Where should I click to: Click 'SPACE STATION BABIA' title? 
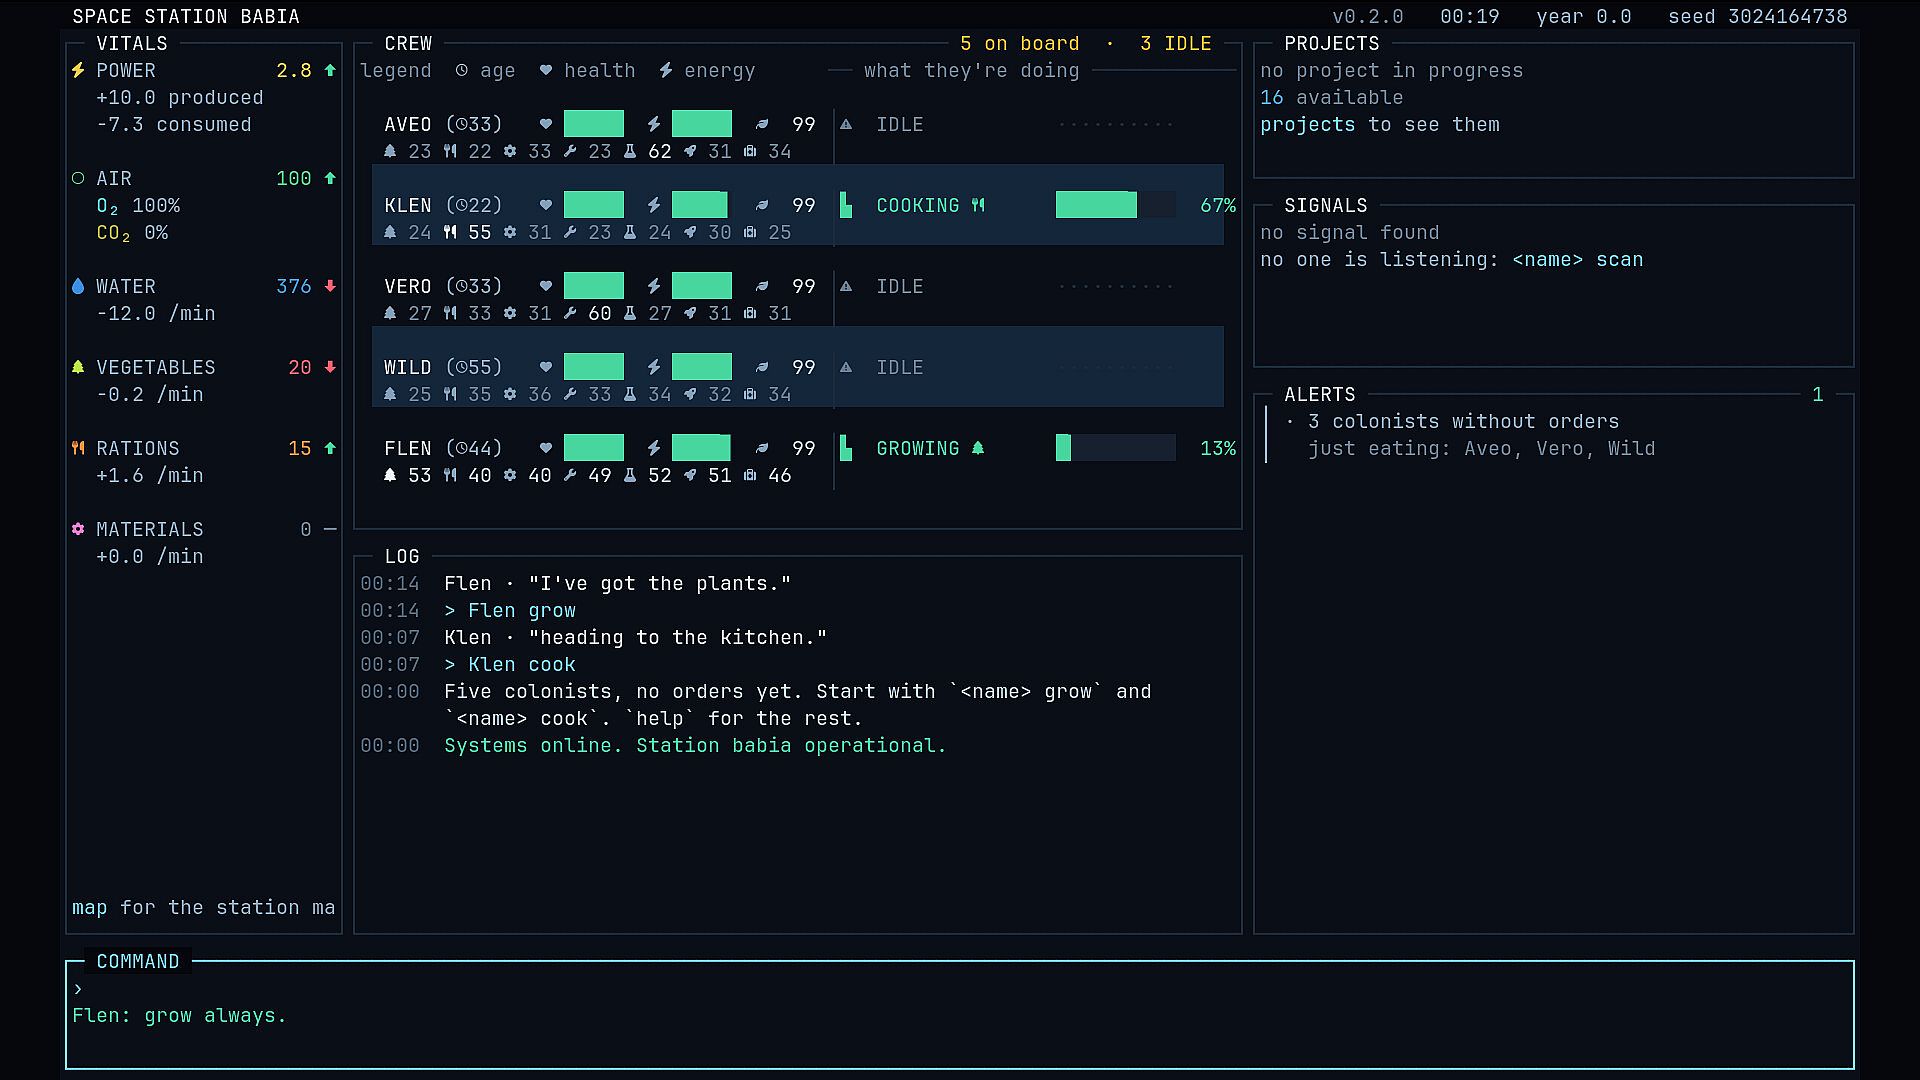tap(186, 17)
